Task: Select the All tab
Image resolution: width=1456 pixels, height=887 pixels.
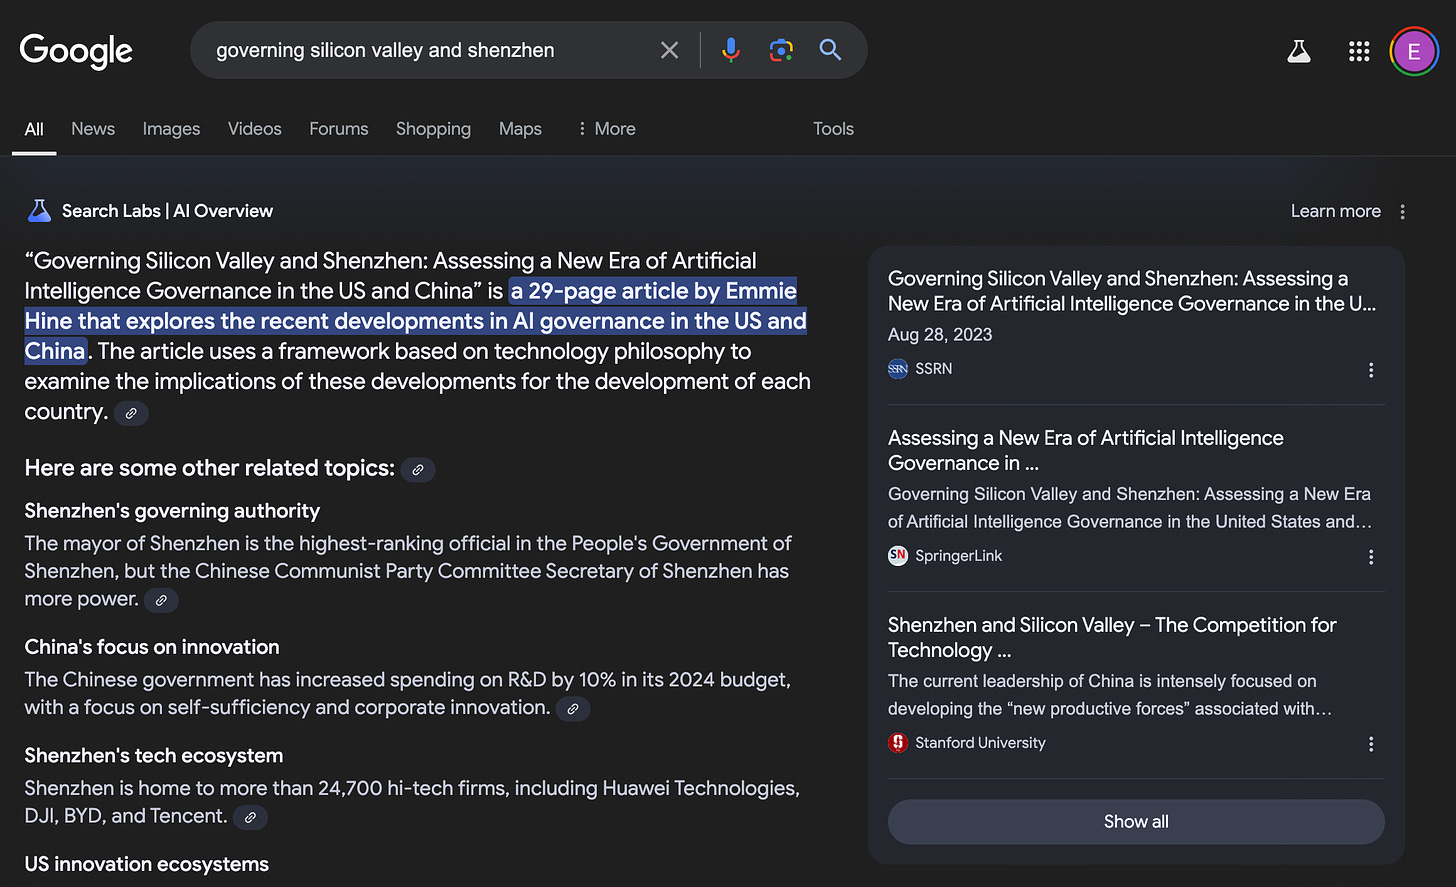Action: 34,129
